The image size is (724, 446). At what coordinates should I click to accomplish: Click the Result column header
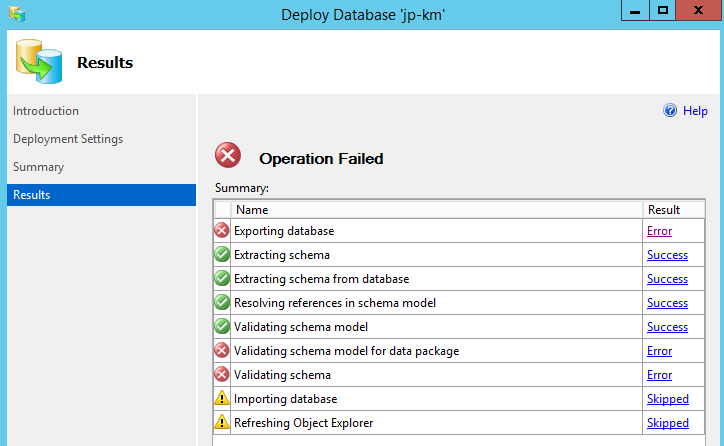coord(664,210)
